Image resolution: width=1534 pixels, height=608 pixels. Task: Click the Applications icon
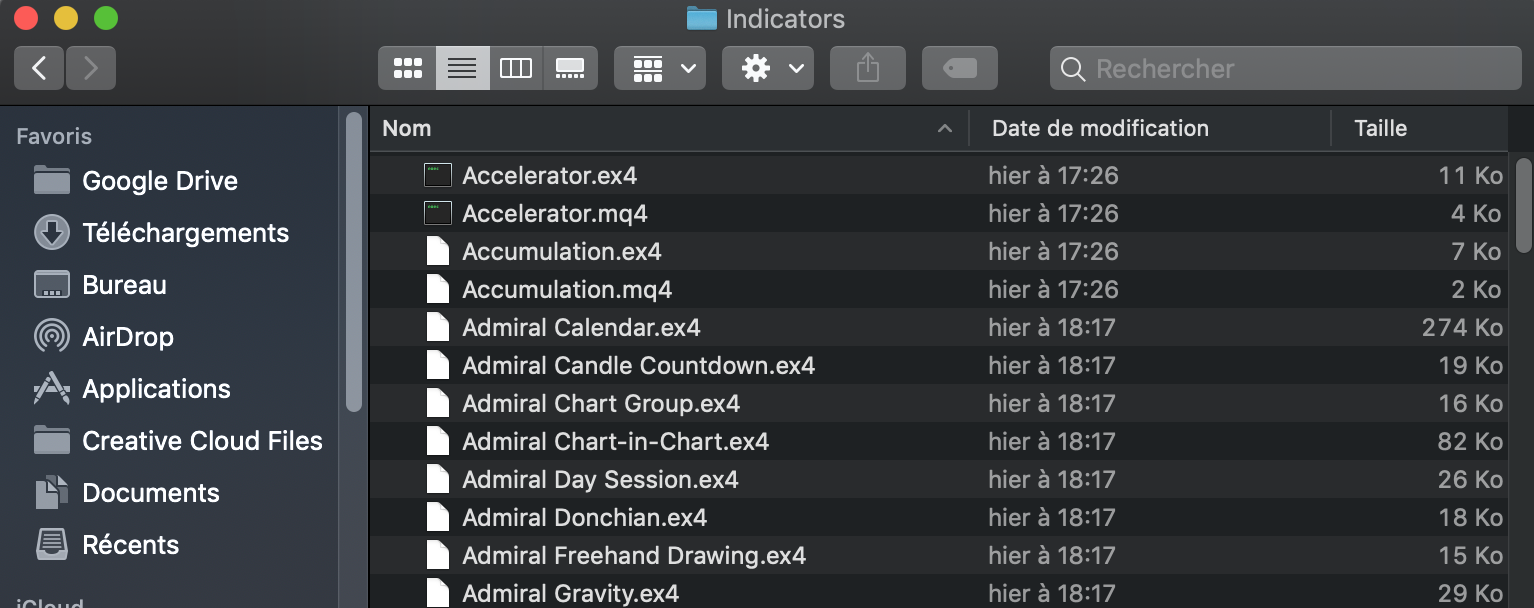pyautogui.click(x=52, y=388)
